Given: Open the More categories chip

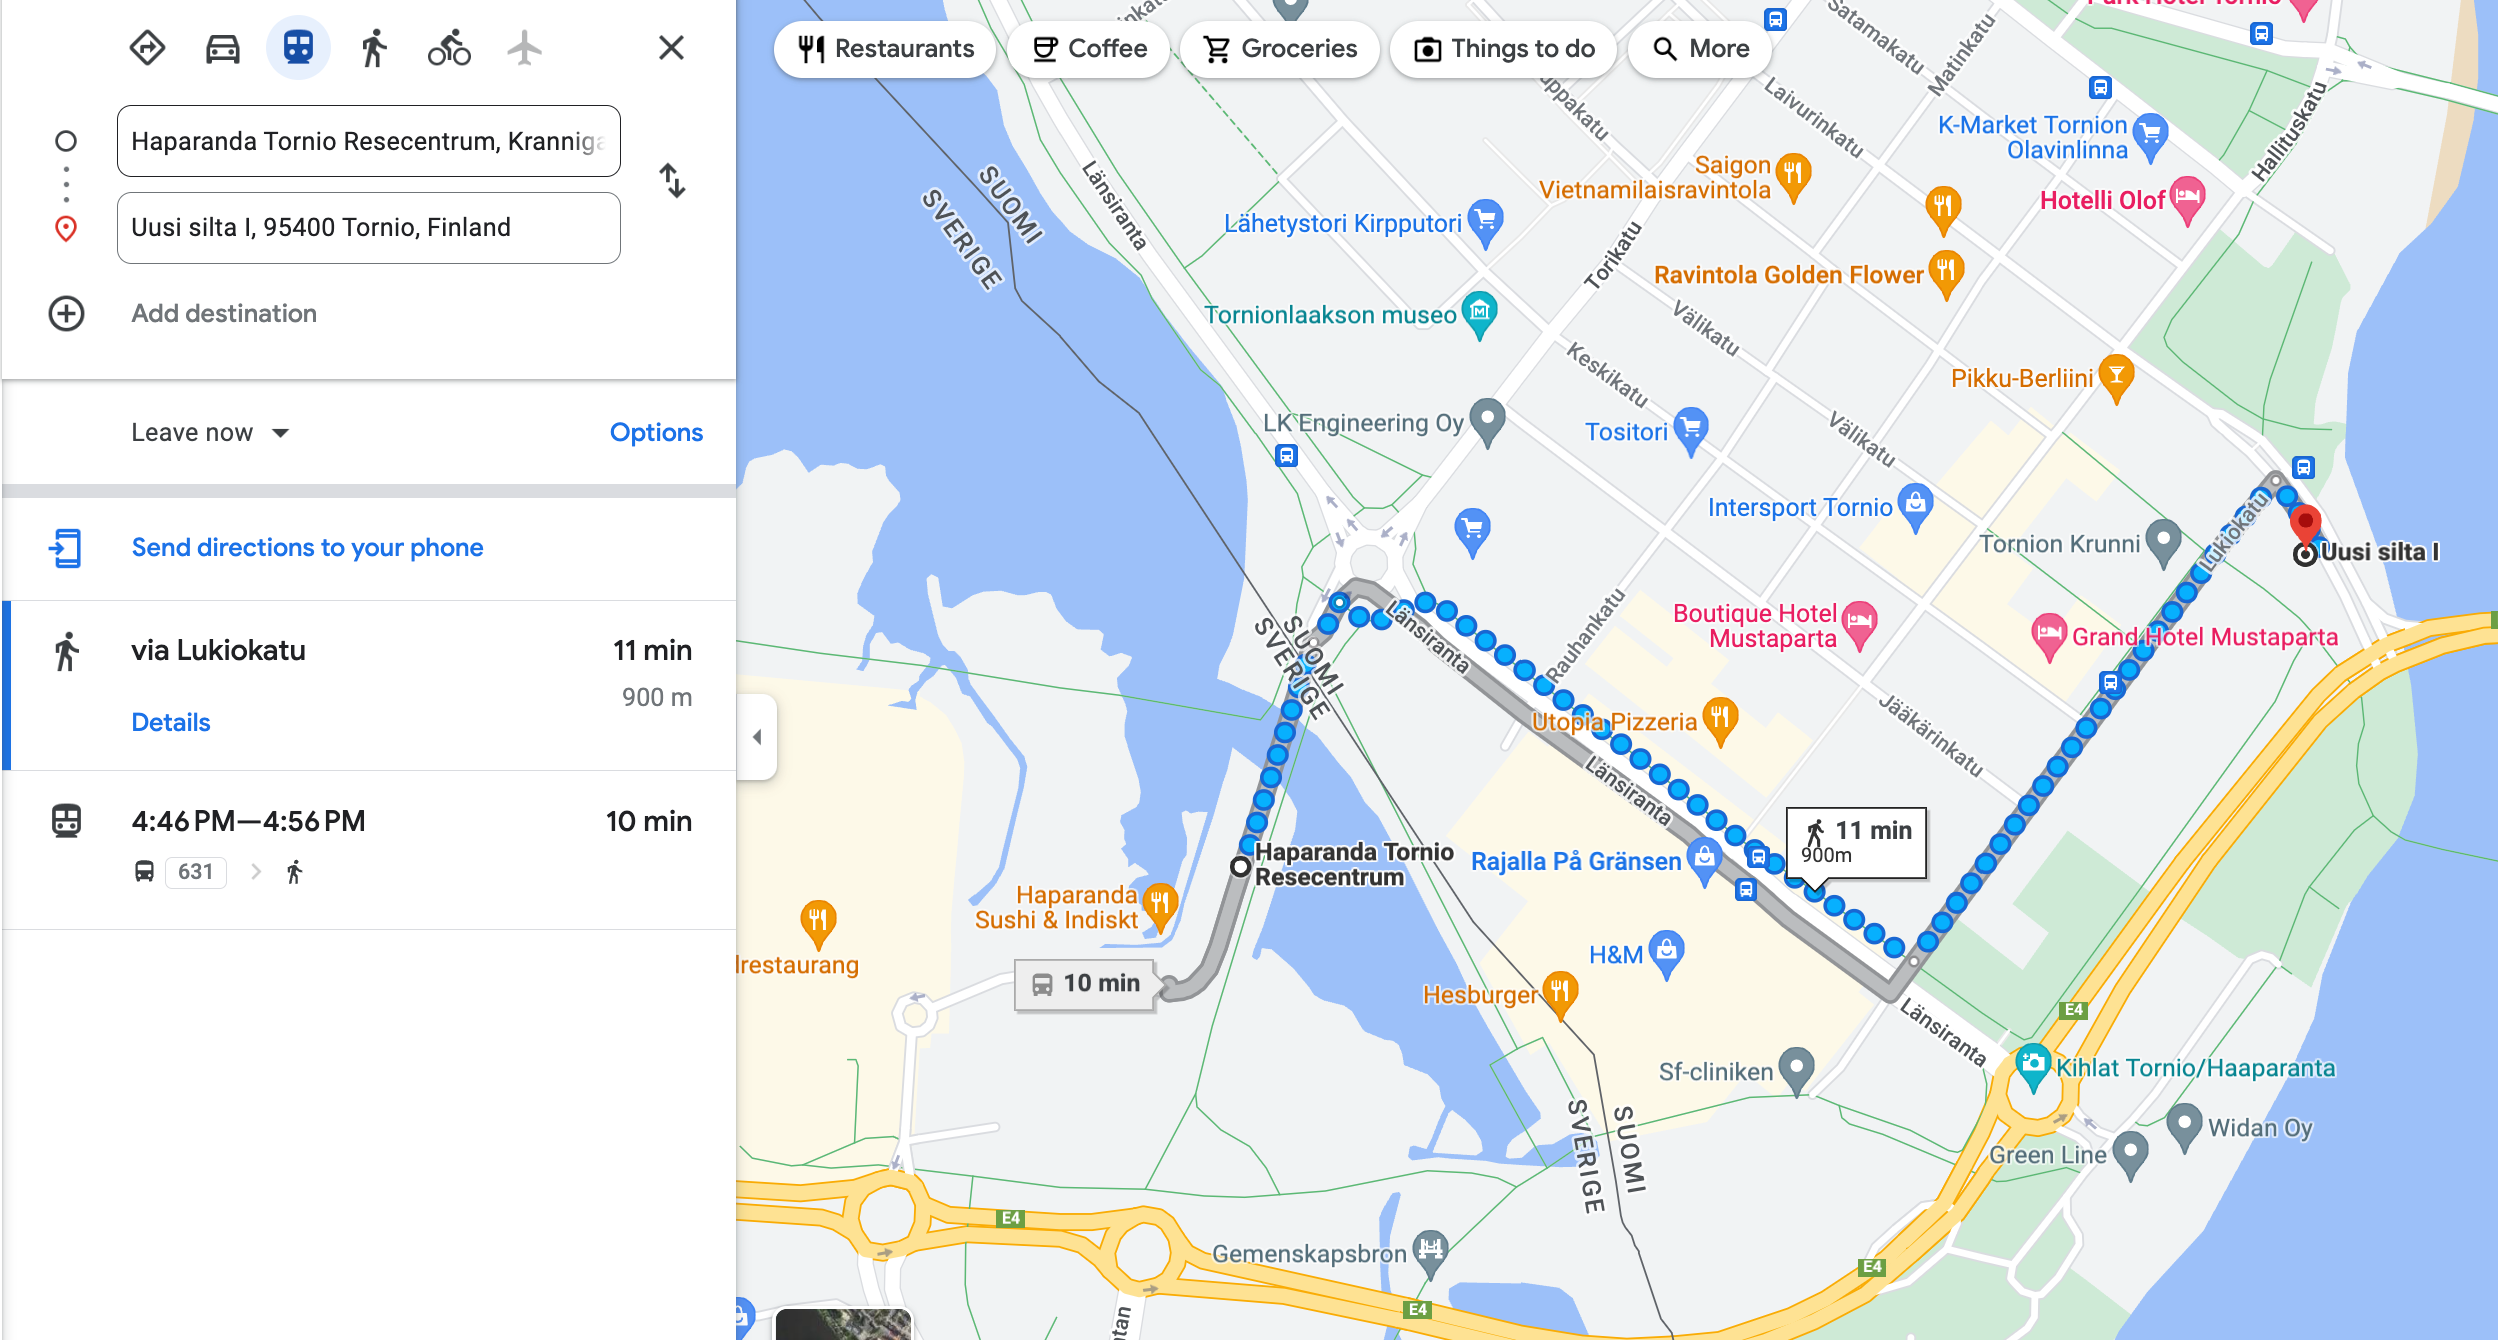Looking at the screenshot, I should 1700,49.
